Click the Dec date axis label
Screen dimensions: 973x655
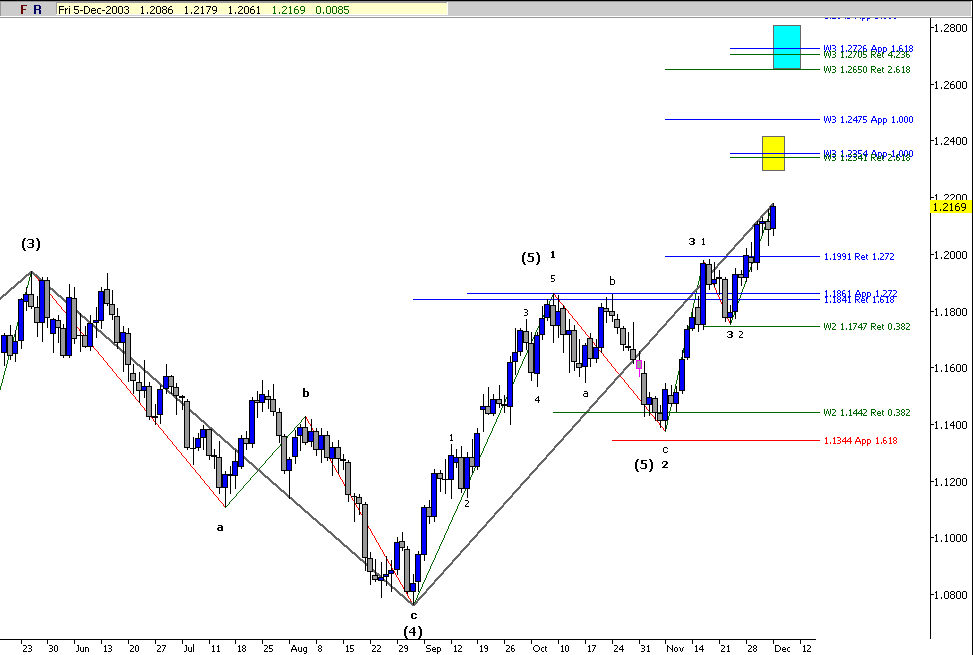[x=782, y=649]
